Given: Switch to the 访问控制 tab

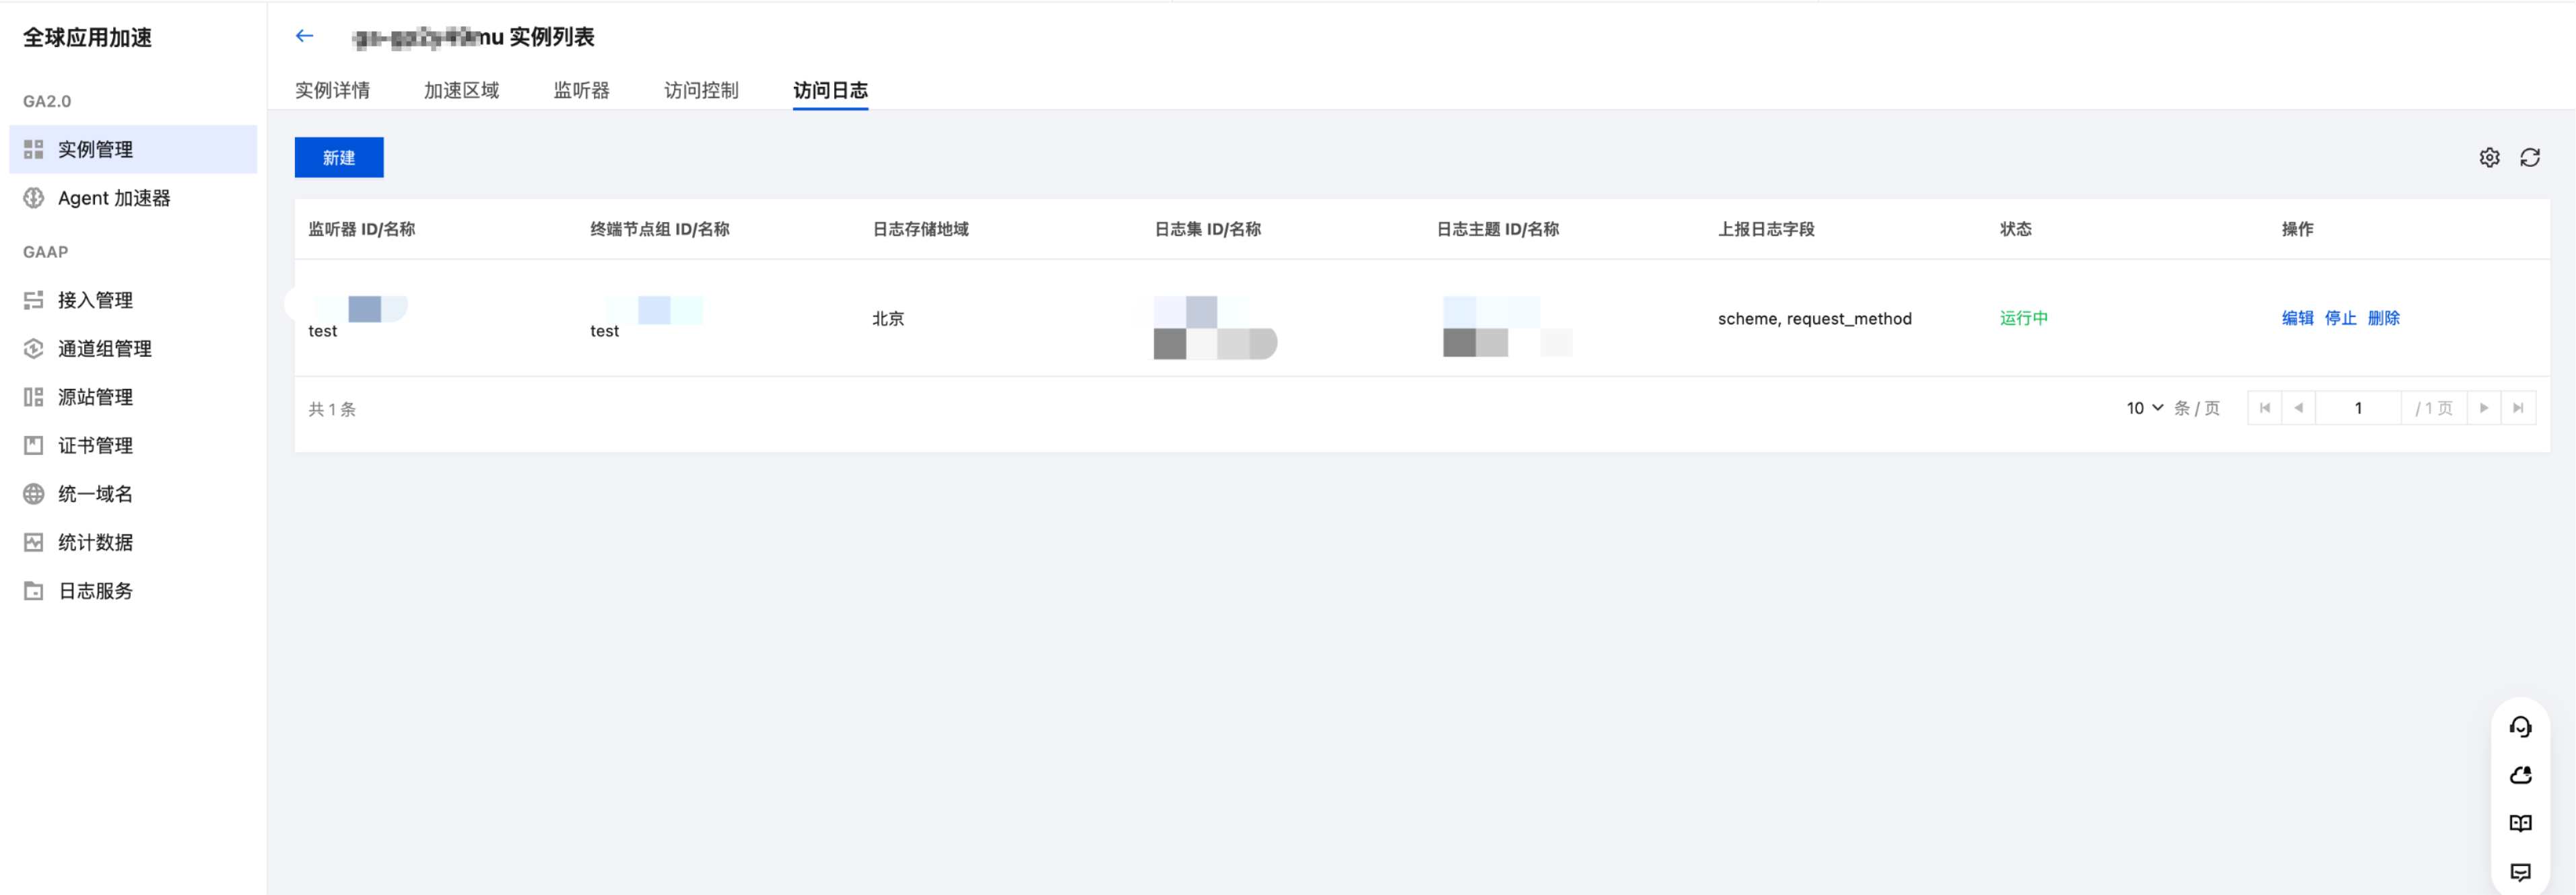Looking at the screenshot, I should 701,90.
